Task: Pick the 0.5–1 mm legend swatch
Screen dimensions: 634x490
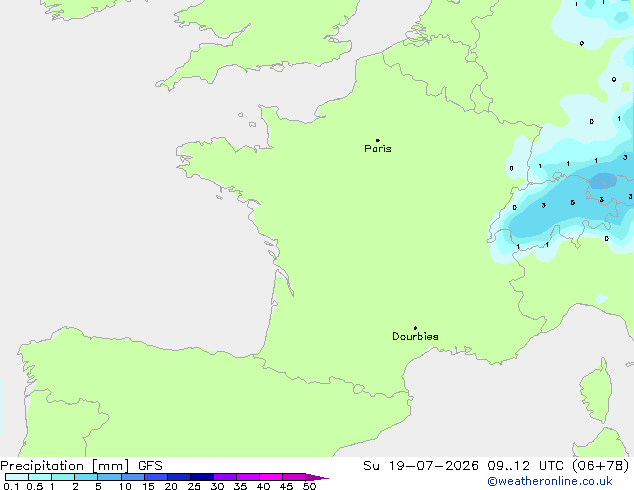Action: pos(40,477)
